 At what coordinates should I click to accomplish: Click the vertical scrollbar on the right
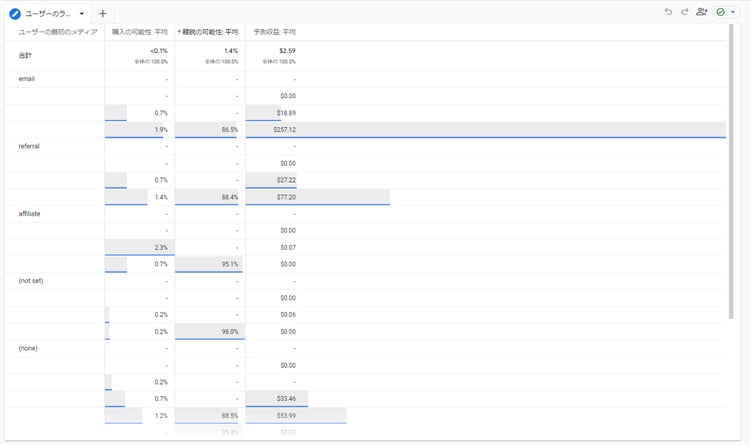pos(731,170)
